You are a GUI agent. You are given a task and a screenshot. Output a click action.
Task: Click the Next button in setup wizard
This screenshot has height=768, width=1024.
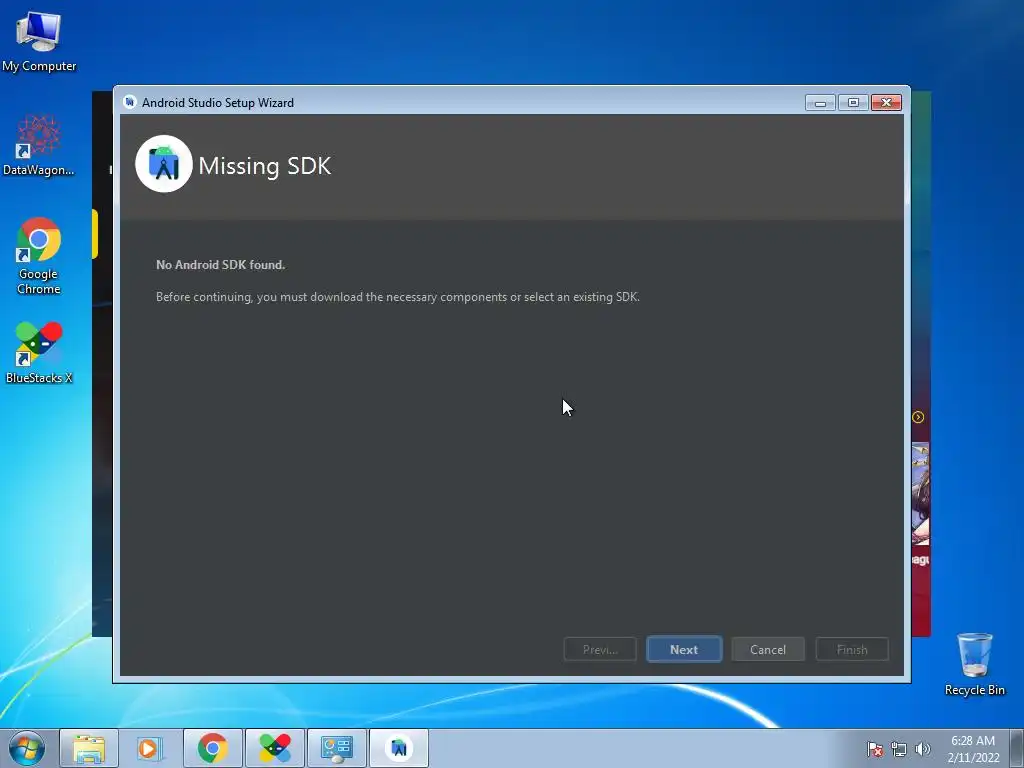click(684, 649)
